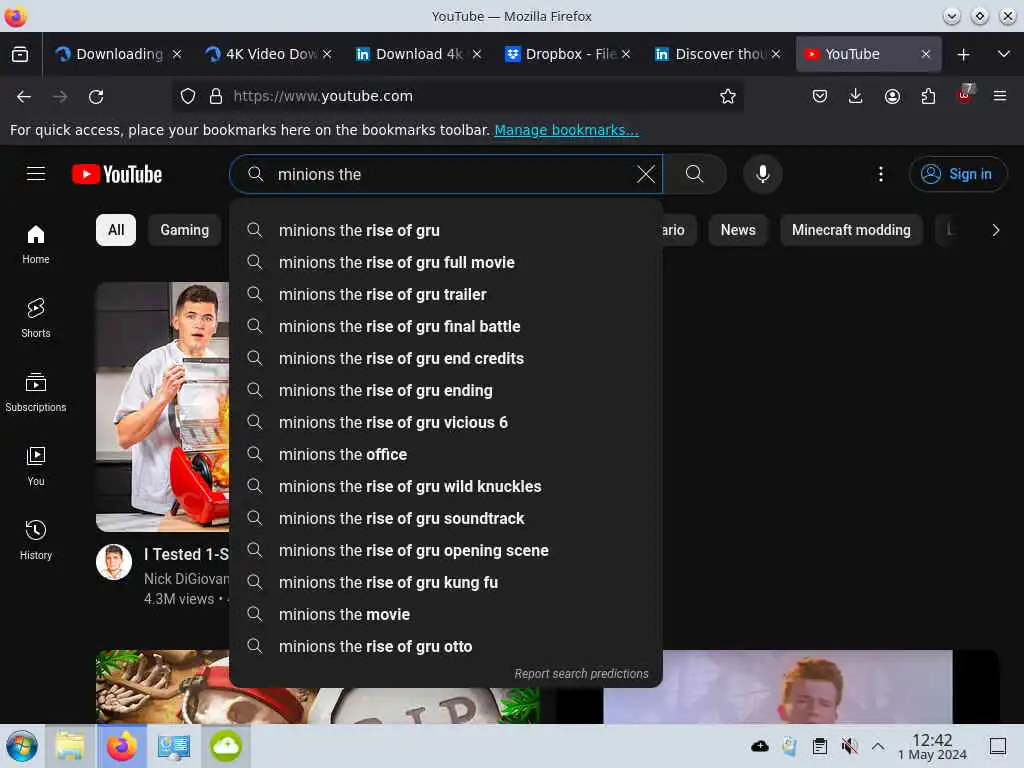Toggle muted volume icon in tray
Screen dimensions: 1024x768
849,746
